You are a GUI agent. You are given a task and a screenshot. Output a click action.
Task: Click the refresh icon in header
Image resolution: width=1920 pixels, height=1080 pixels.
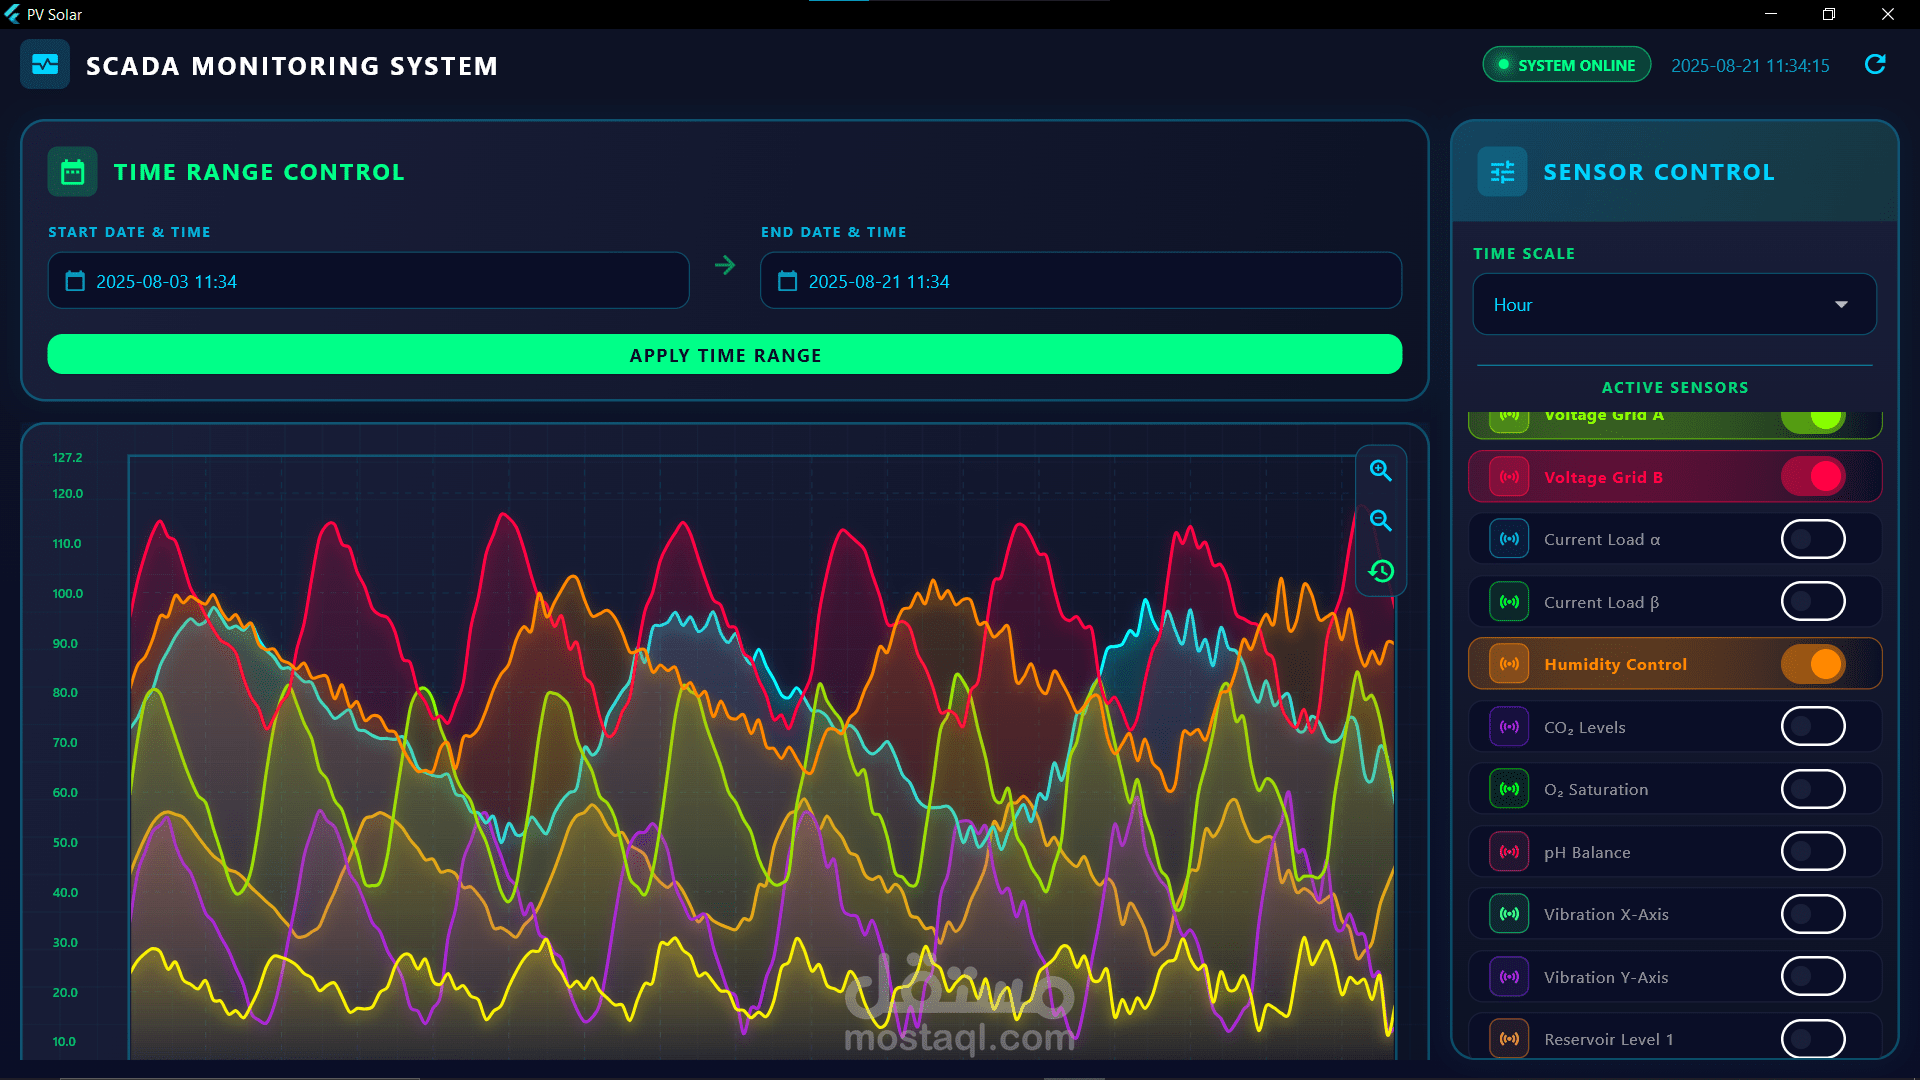(1875, 65)
